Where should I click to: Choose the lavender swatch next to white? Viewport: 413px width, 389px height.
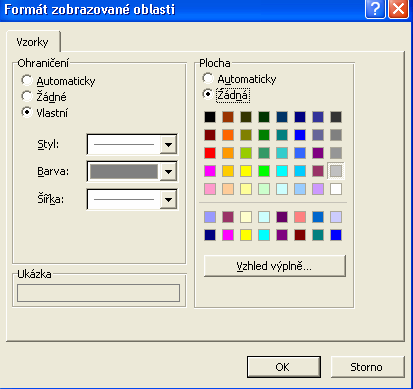tap(318, 189)
